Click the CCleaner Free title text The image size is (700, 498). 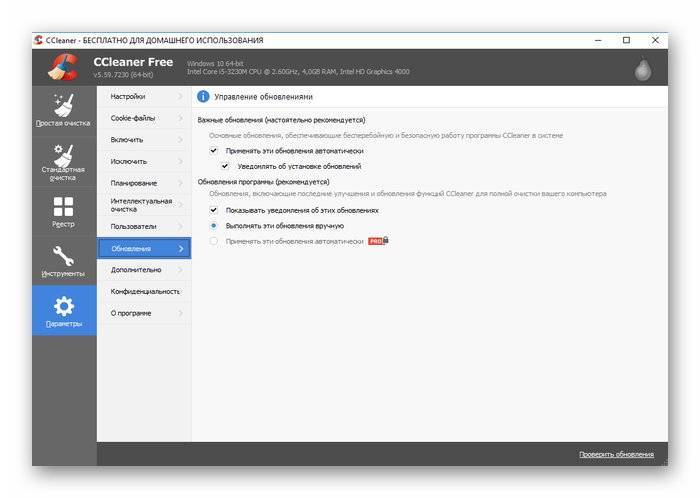[x=133, y=62]
